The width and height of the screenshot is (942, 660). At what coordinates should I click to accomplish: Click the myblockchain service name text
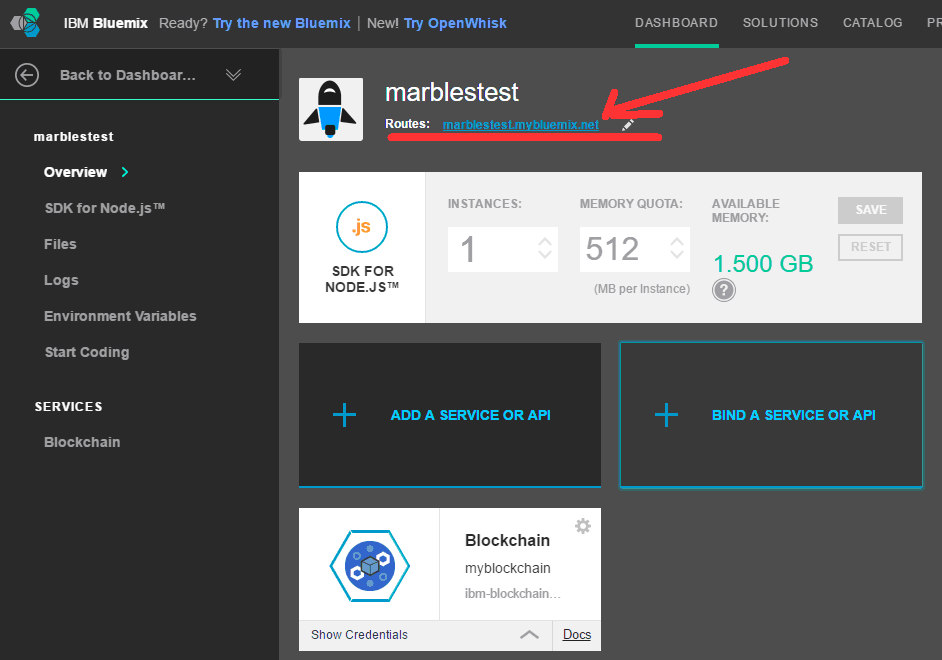[x=508, y=568]
